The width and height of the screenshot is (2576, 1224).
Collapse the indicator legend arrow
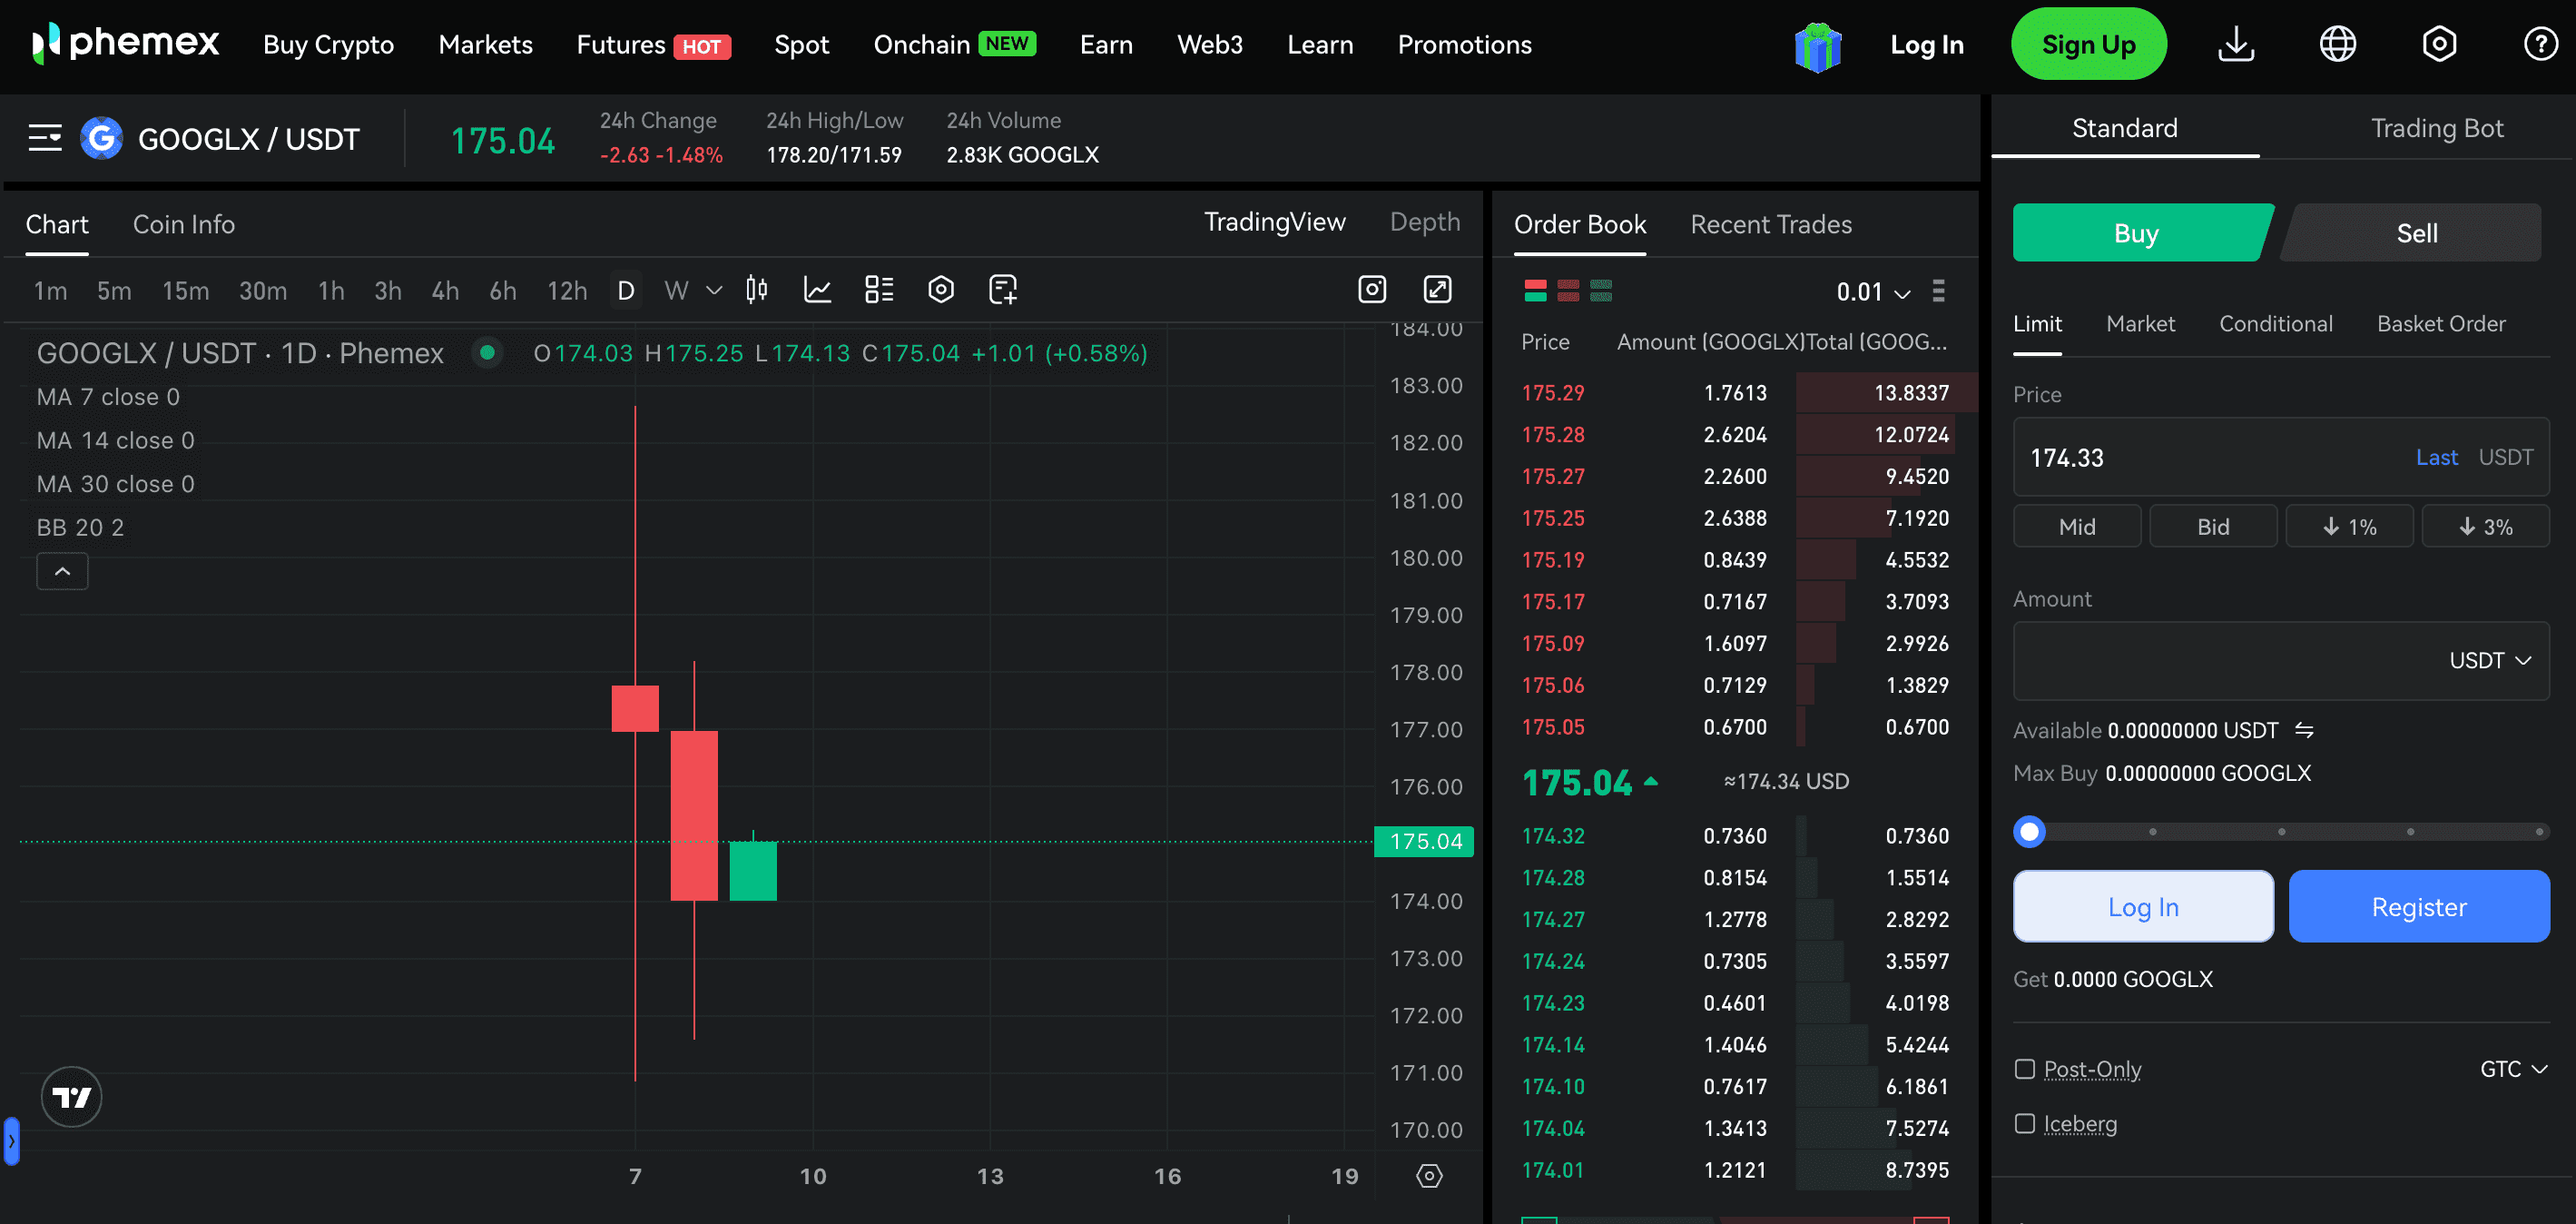[x=62, y=572]
